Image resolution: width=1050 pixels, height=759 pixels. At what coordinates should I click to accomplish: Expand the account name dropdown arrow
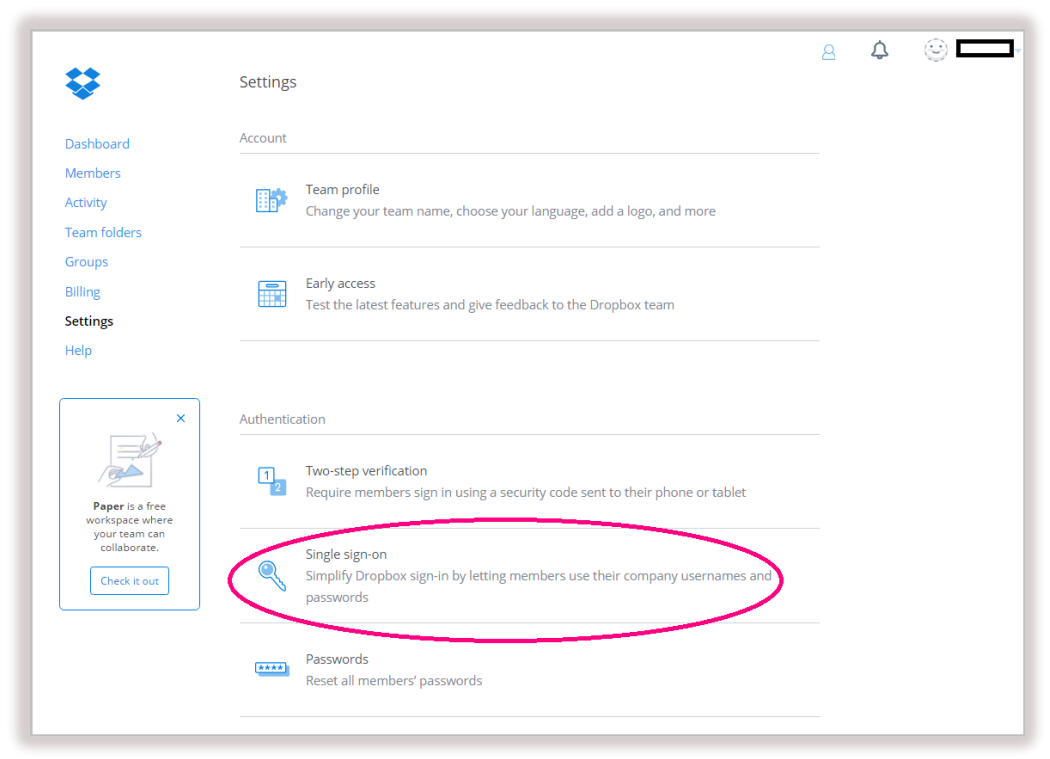coord(1018,50)
